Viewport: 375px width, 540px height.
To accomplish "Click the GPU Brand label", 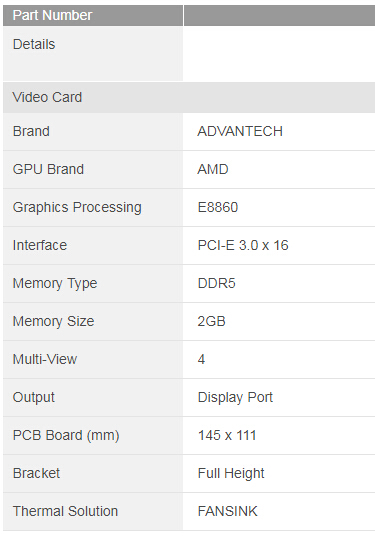I will pyautogui.click(x=48, y=169).
